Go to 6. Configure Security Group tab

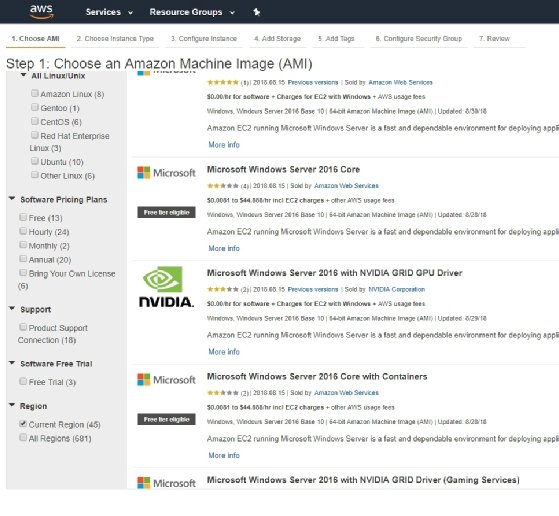point(419,39)
